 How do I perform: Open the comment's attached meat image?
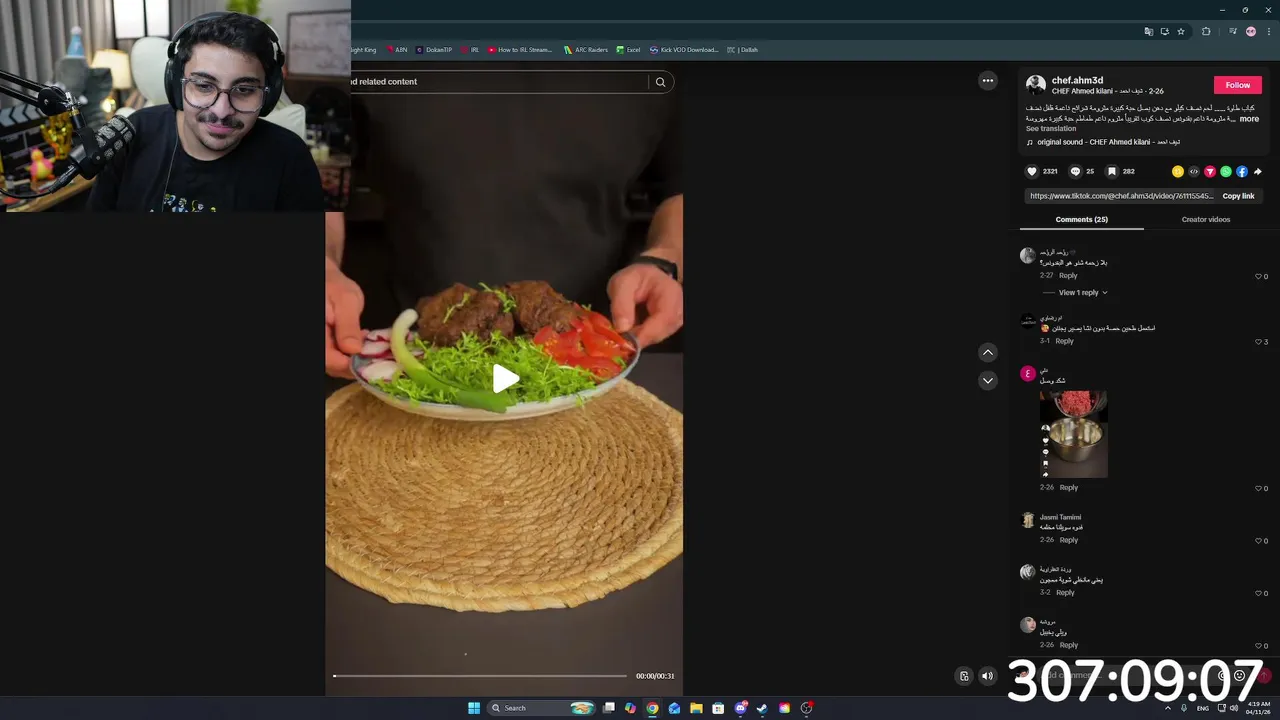(1073, 433)
